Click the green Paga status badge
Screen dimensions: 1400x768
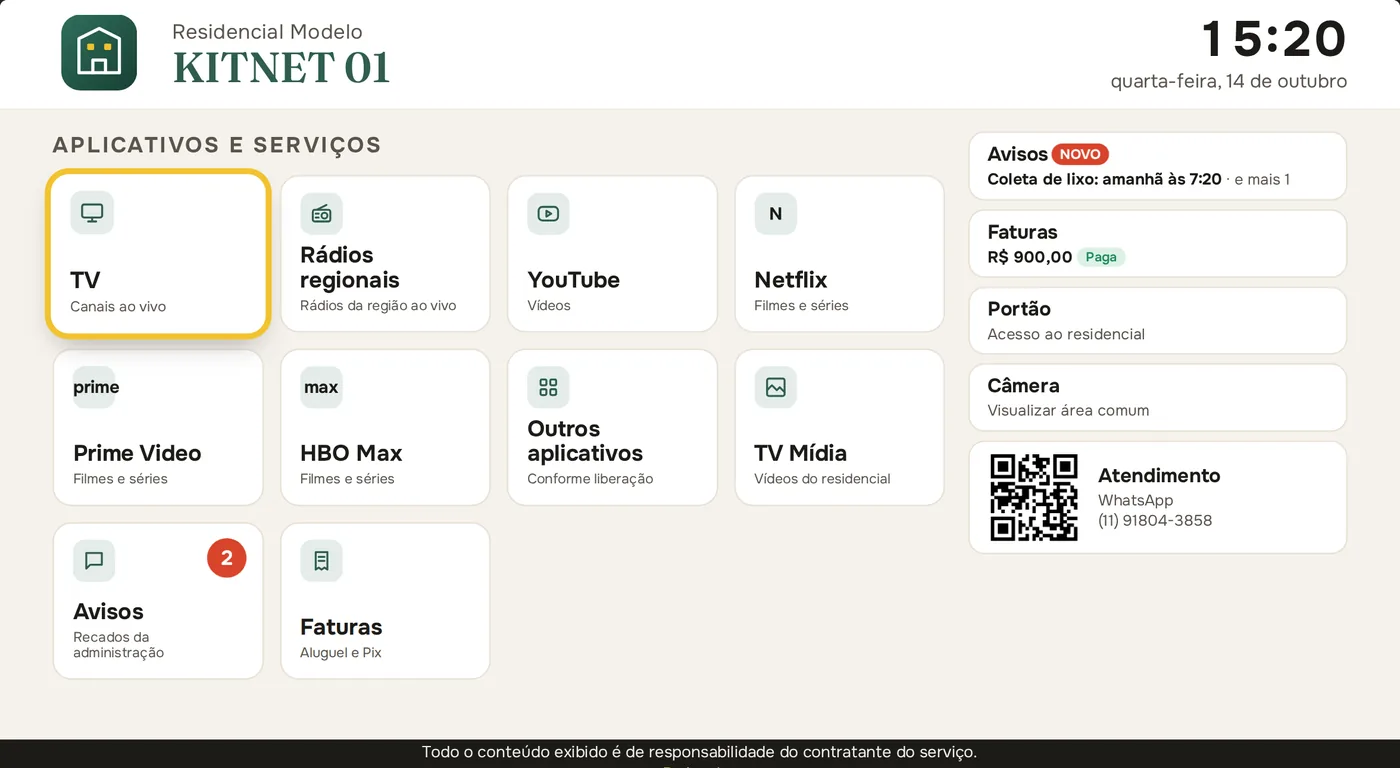1101,257
